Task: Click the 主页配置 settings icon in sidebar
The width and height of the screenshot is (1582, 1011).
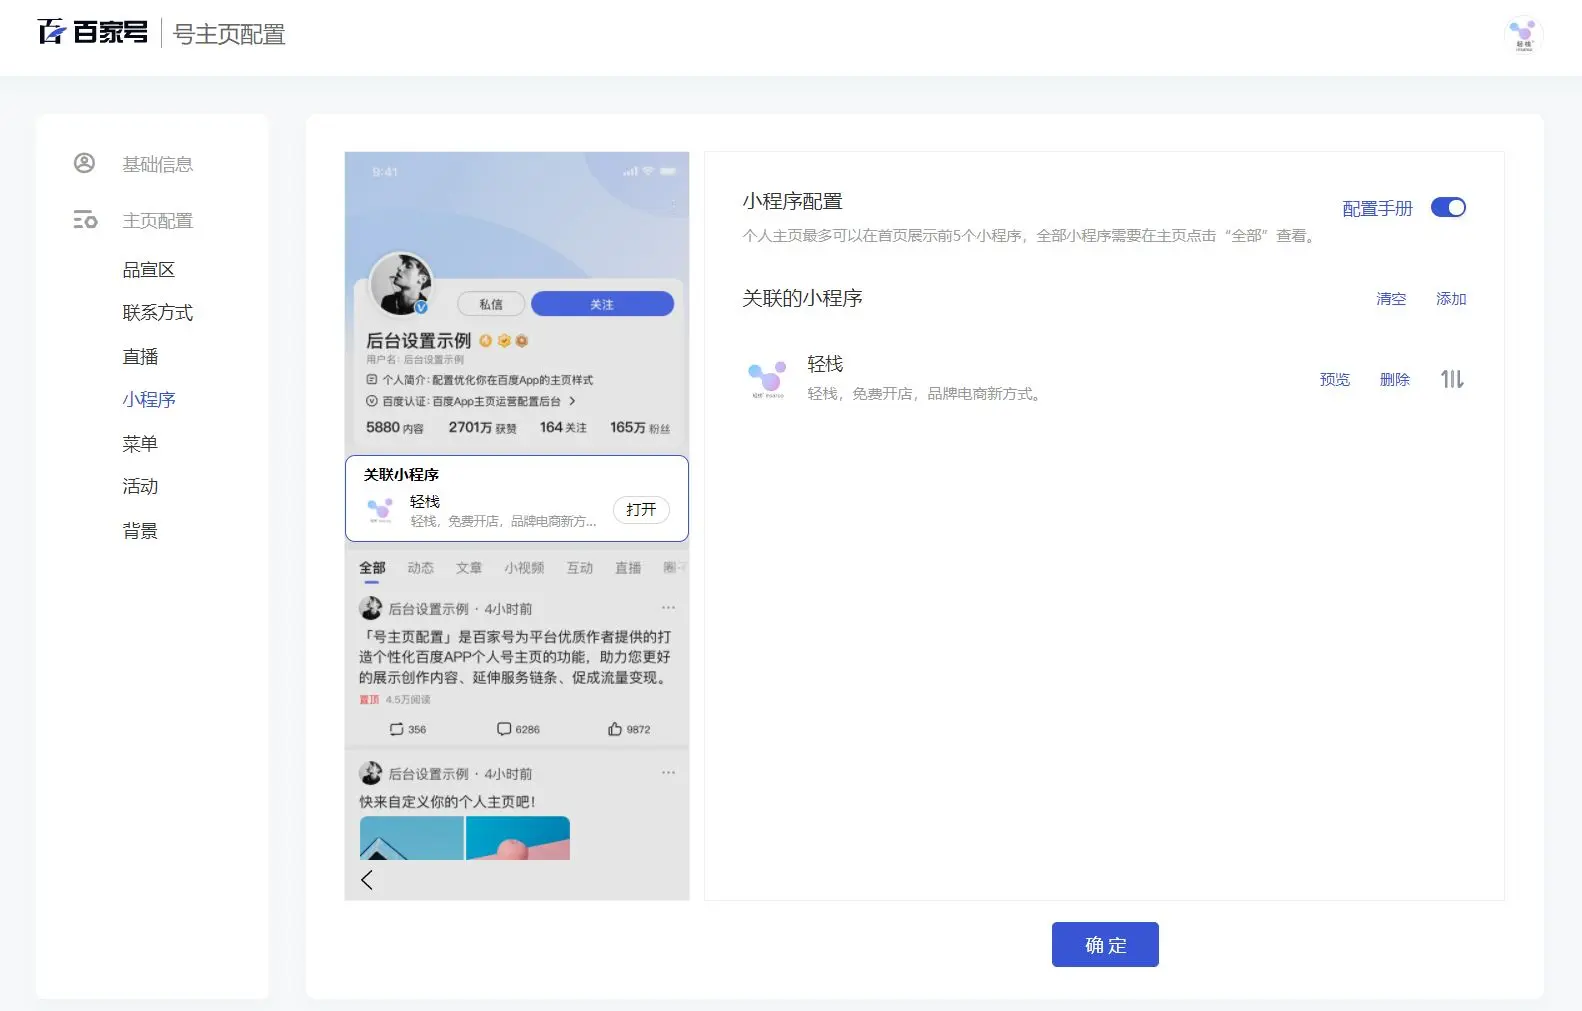Action: coord(85,220)
